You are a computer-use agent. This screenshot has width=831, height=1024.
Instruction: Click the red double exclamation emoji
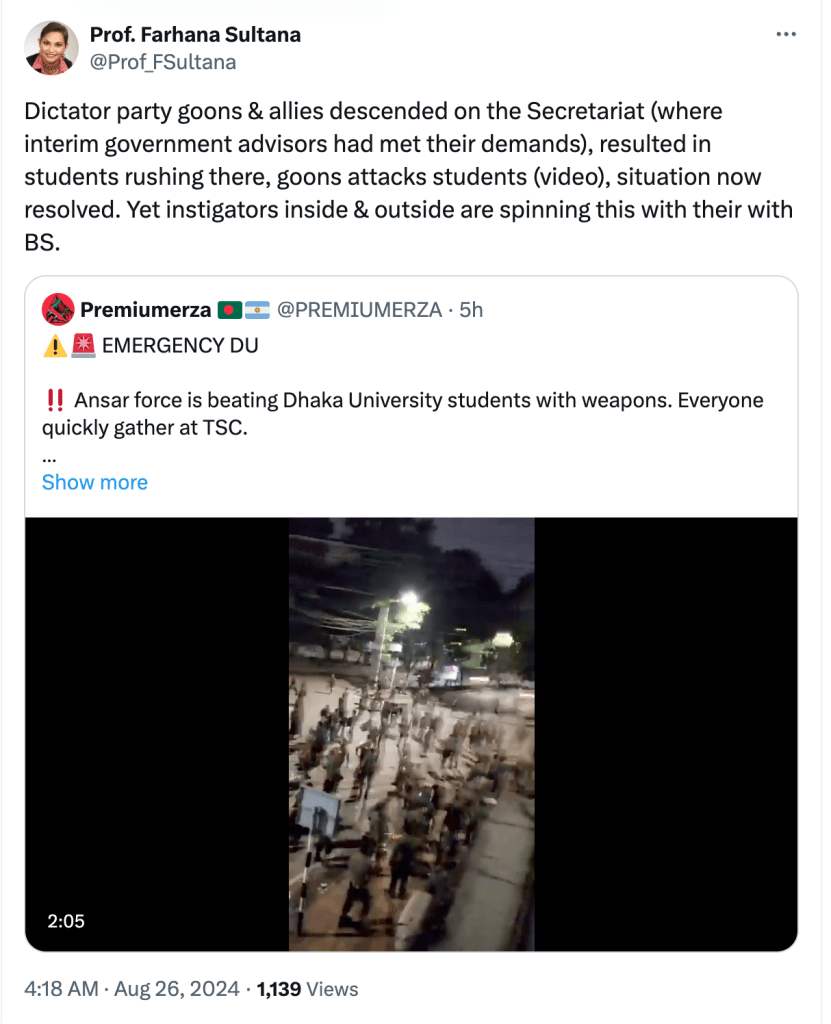[55, 401]
